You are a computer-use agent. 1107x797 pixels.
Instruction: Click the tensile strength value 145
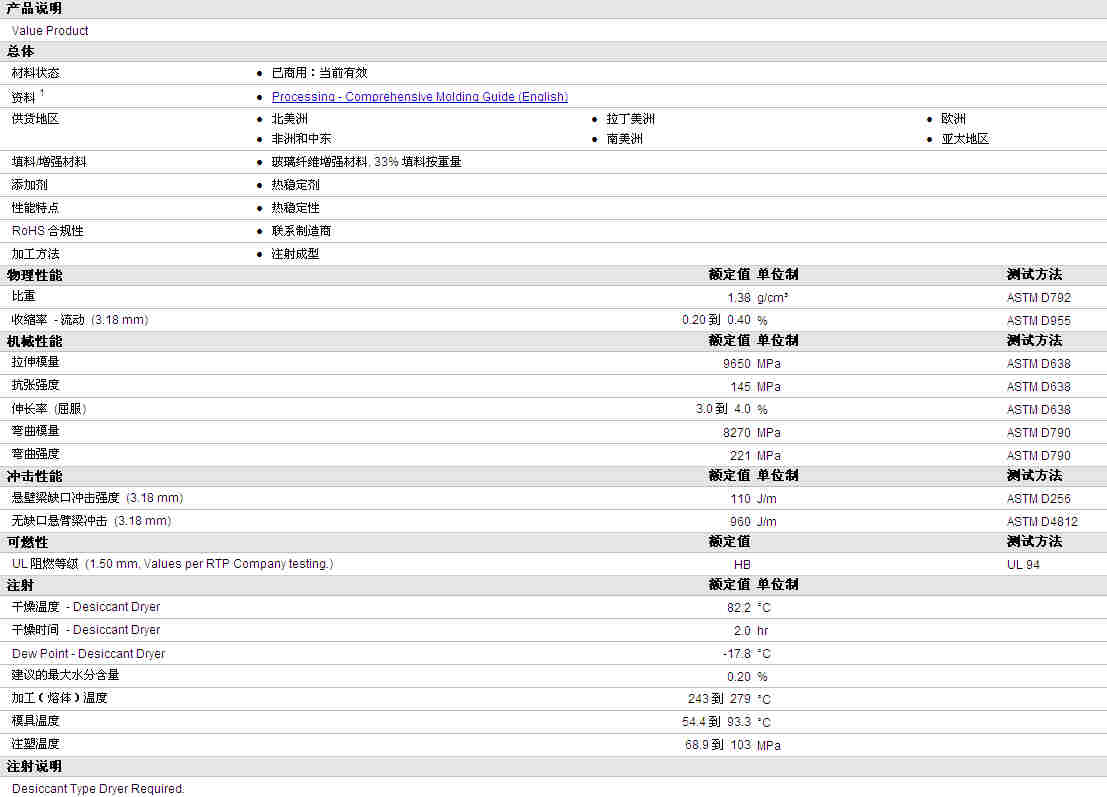click(740, 387)
